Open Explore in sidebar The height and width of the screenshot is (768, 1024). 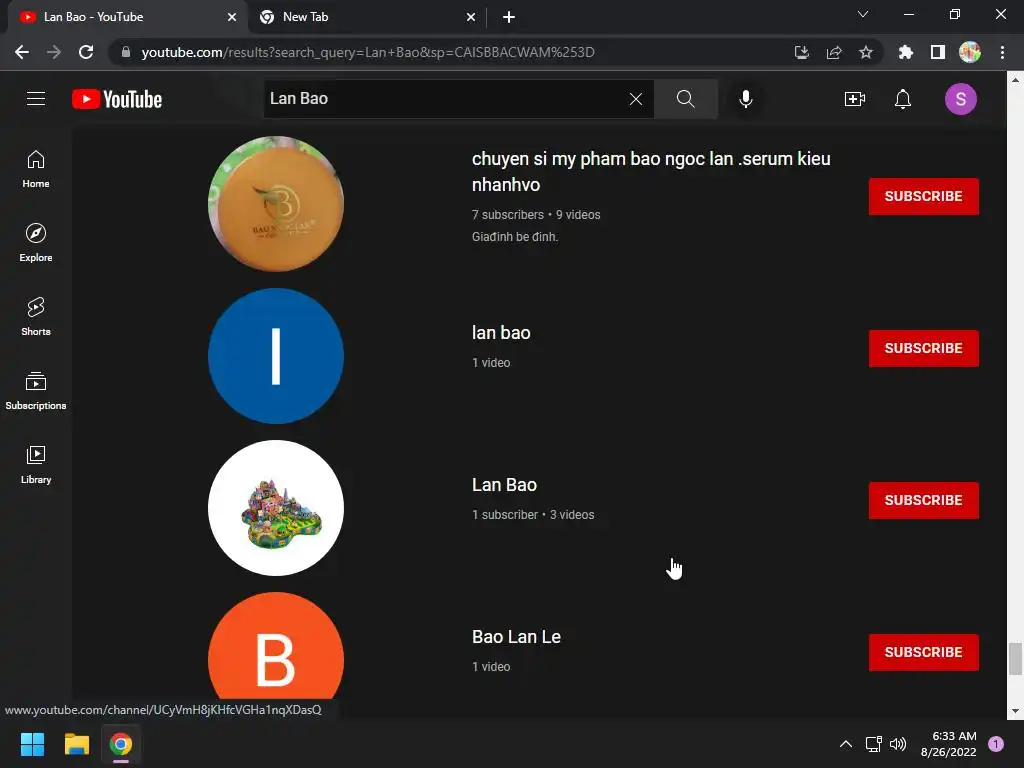[36, 243]
